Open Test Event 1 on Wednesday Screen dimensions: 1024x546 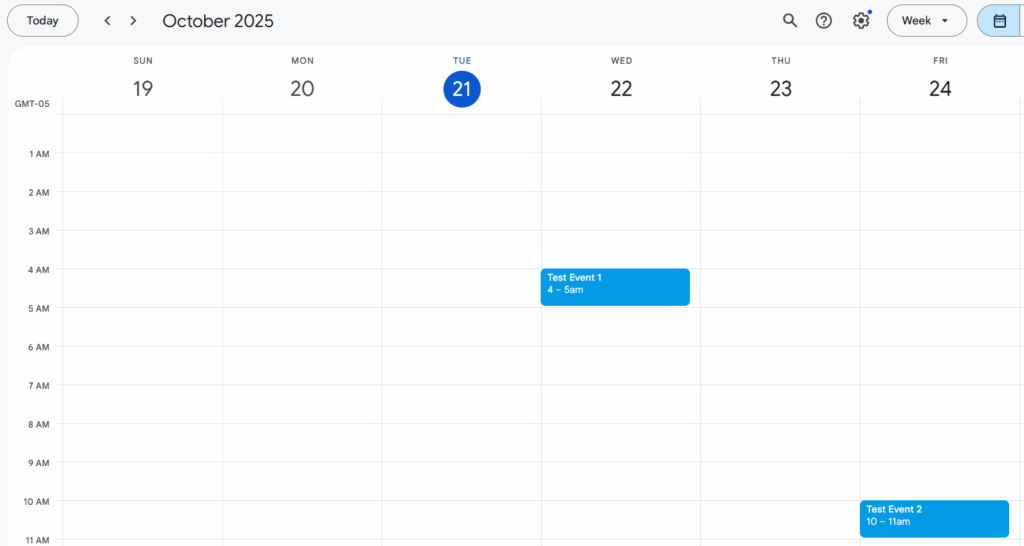pos(615,287)
